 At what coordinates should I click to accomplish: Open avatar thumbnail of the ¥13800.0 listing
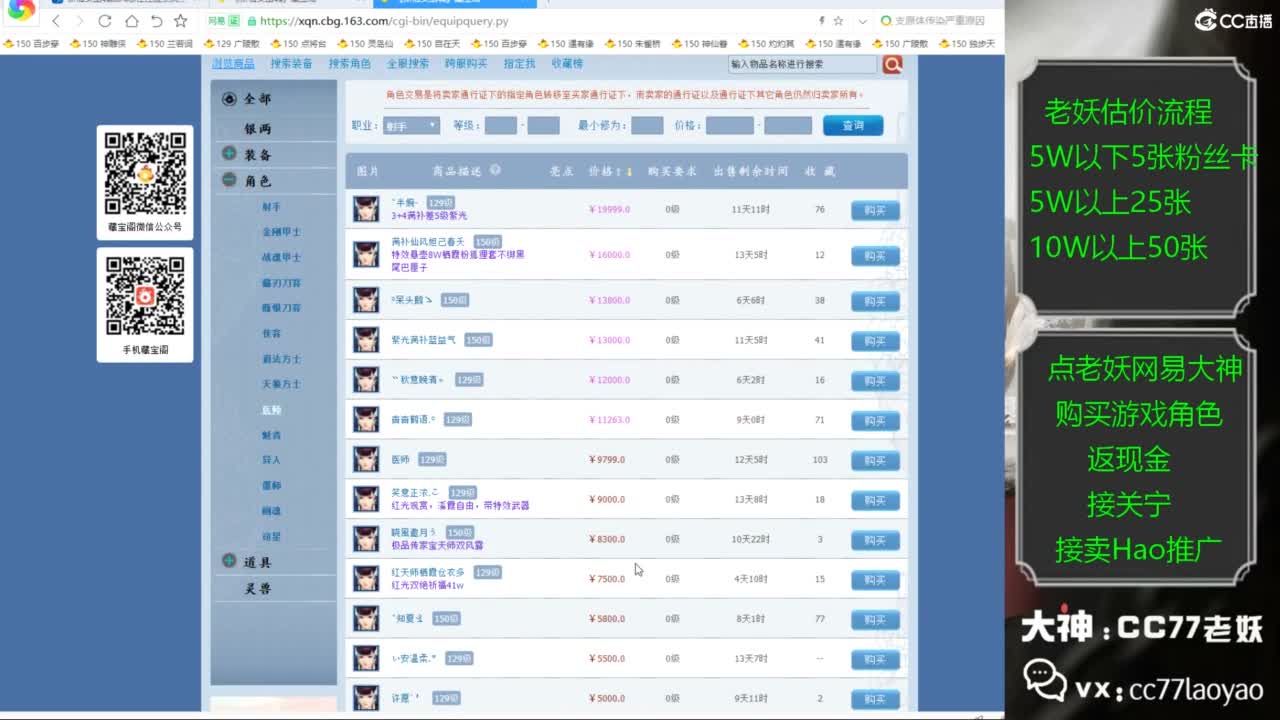tap(366, 299)
